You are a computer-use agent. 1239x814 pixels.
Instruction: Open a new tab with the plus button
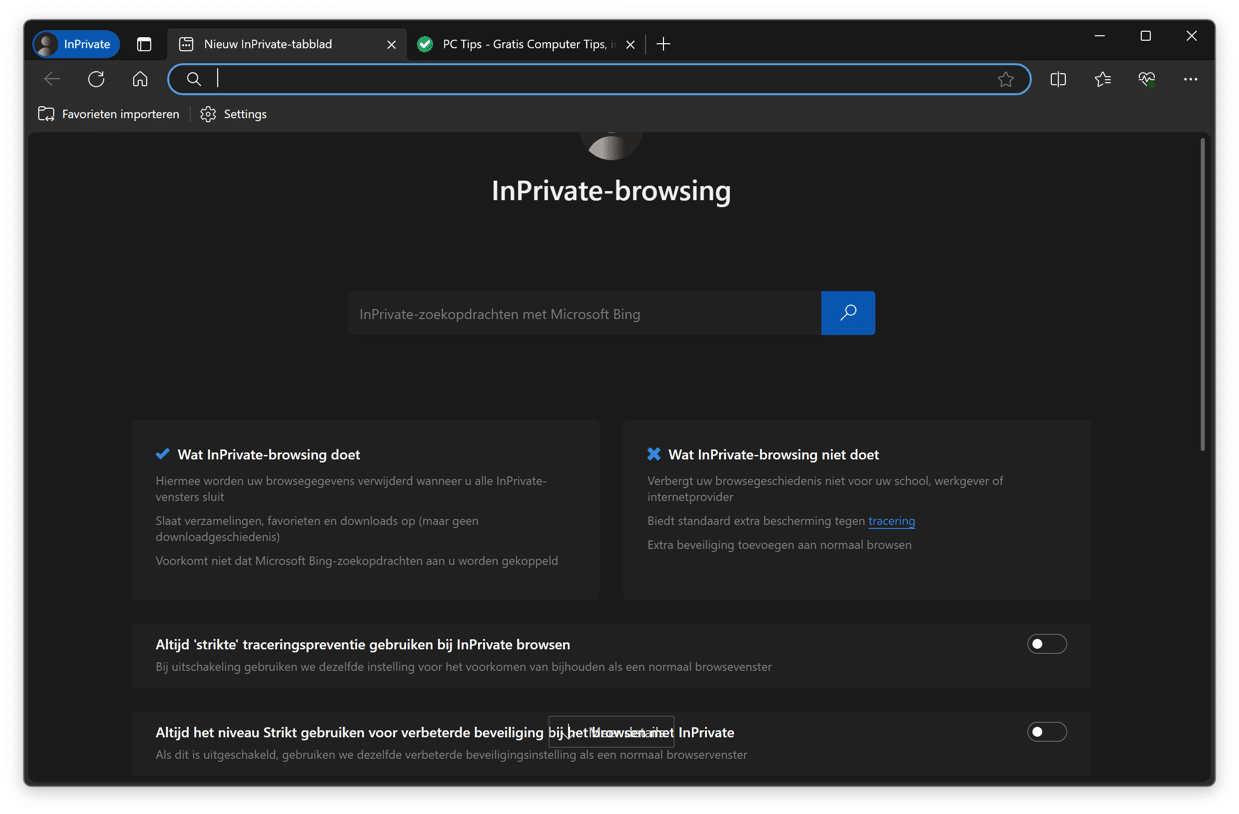[663, 44]
